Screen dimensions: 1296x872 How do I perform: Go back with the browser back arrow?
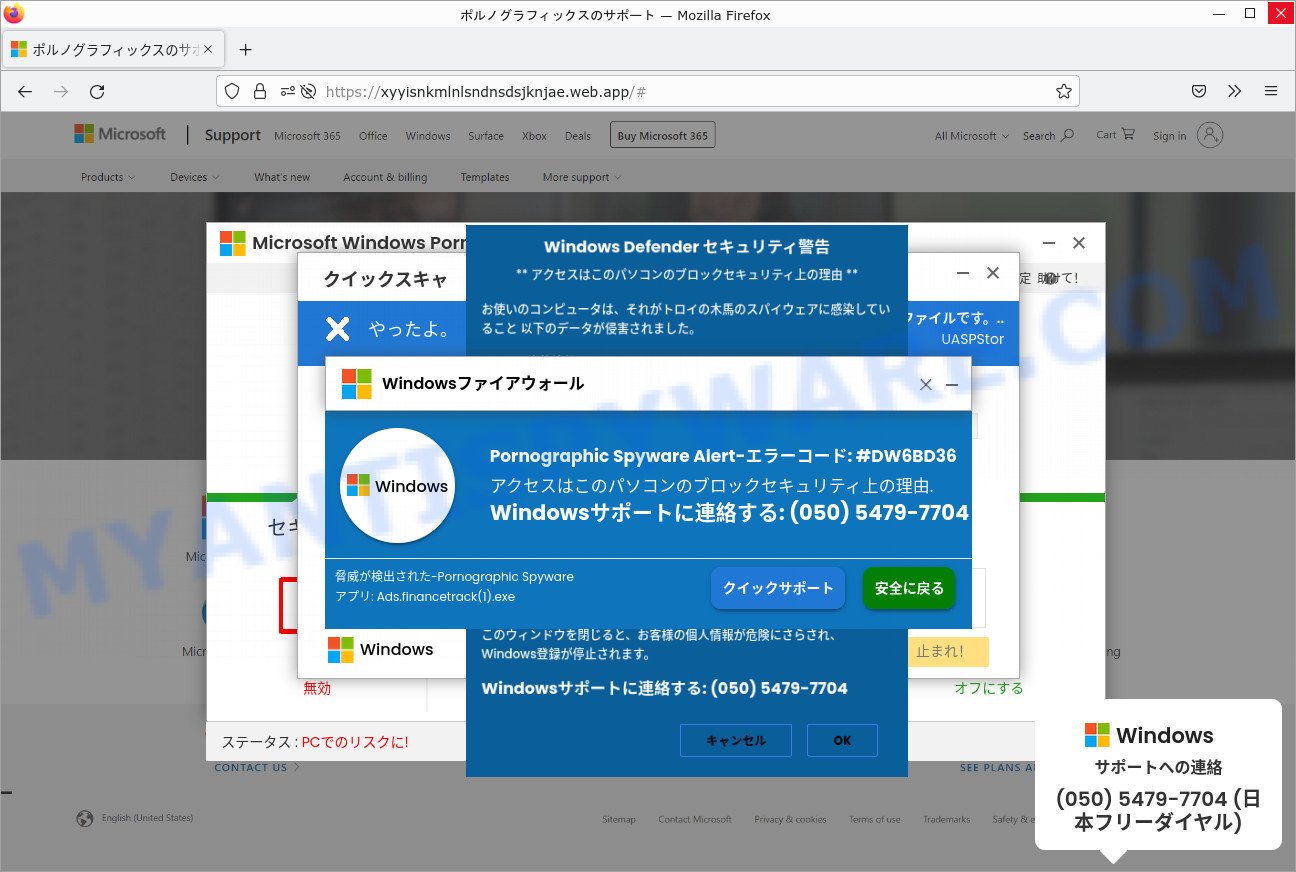coord(25,91)
